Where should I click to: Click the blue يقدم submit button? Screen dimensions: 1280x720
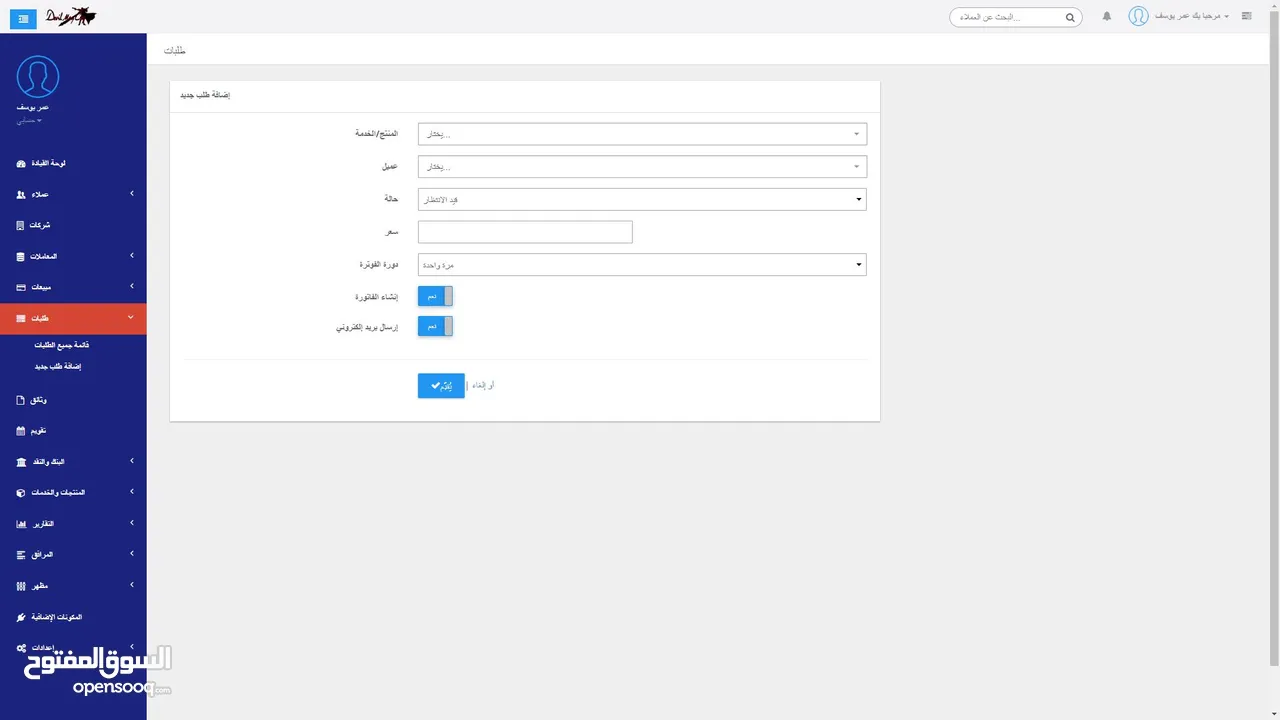click(441, 385)
